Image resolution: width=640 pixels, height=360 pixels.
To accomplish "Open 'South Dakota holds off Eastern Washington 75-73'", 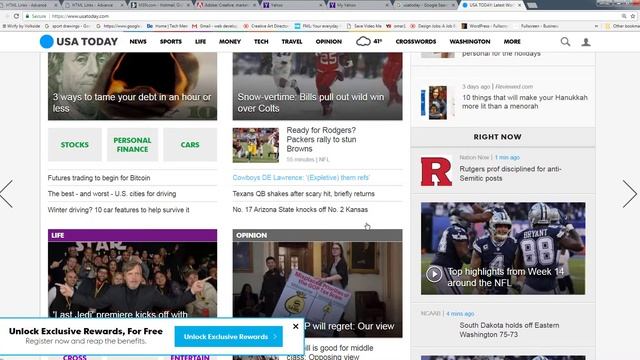I will pos(509,330).
